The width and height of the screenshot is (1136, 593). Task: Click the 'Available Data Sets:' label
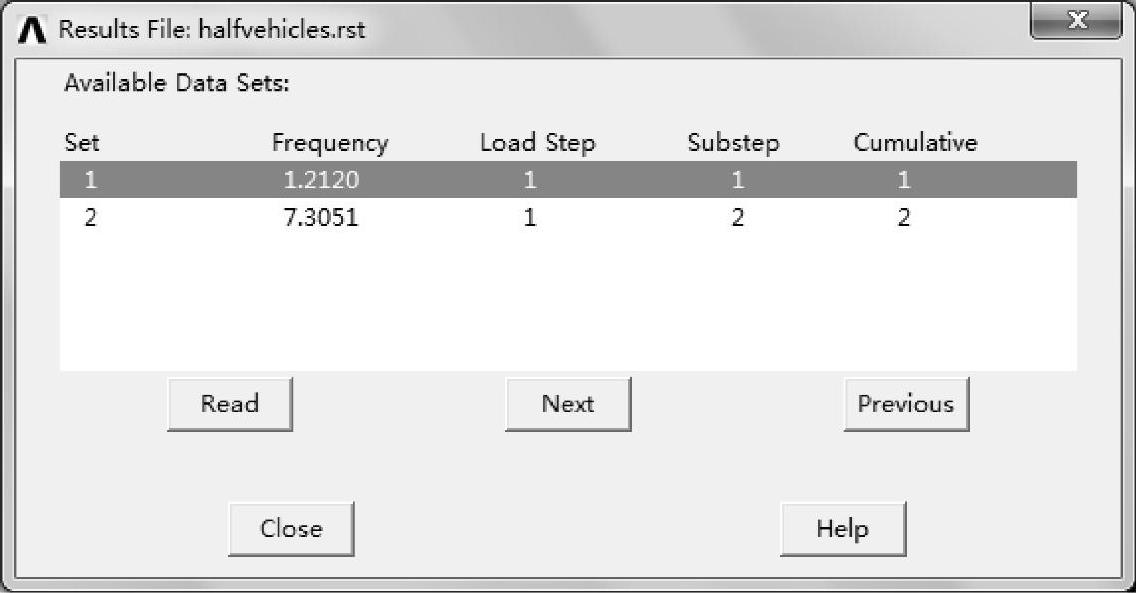[176, 83]
